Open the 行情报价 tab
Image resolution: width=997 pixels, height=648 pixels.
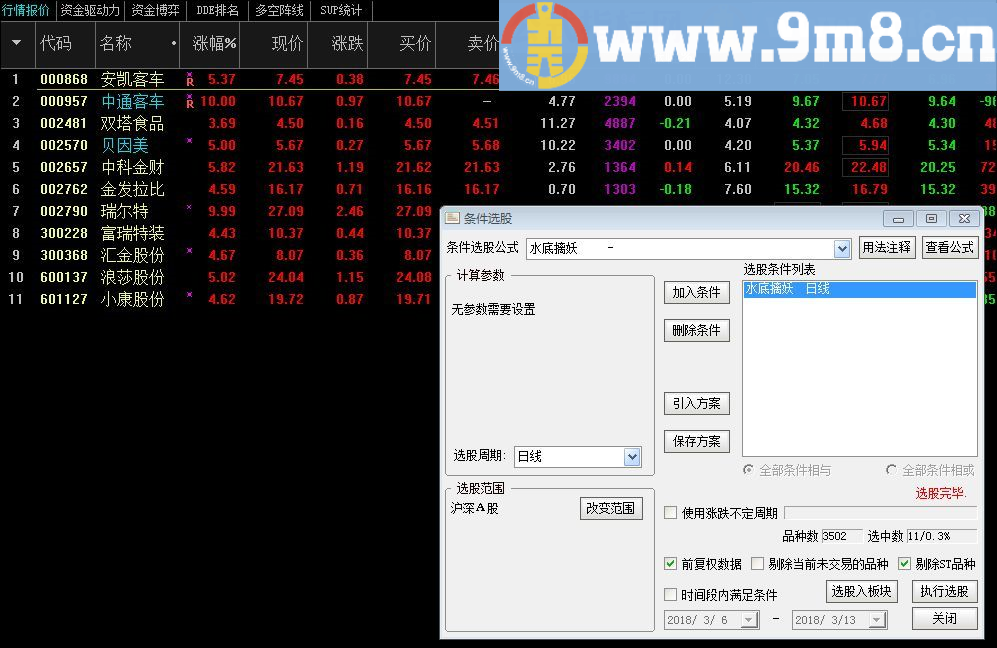(26, 10)
